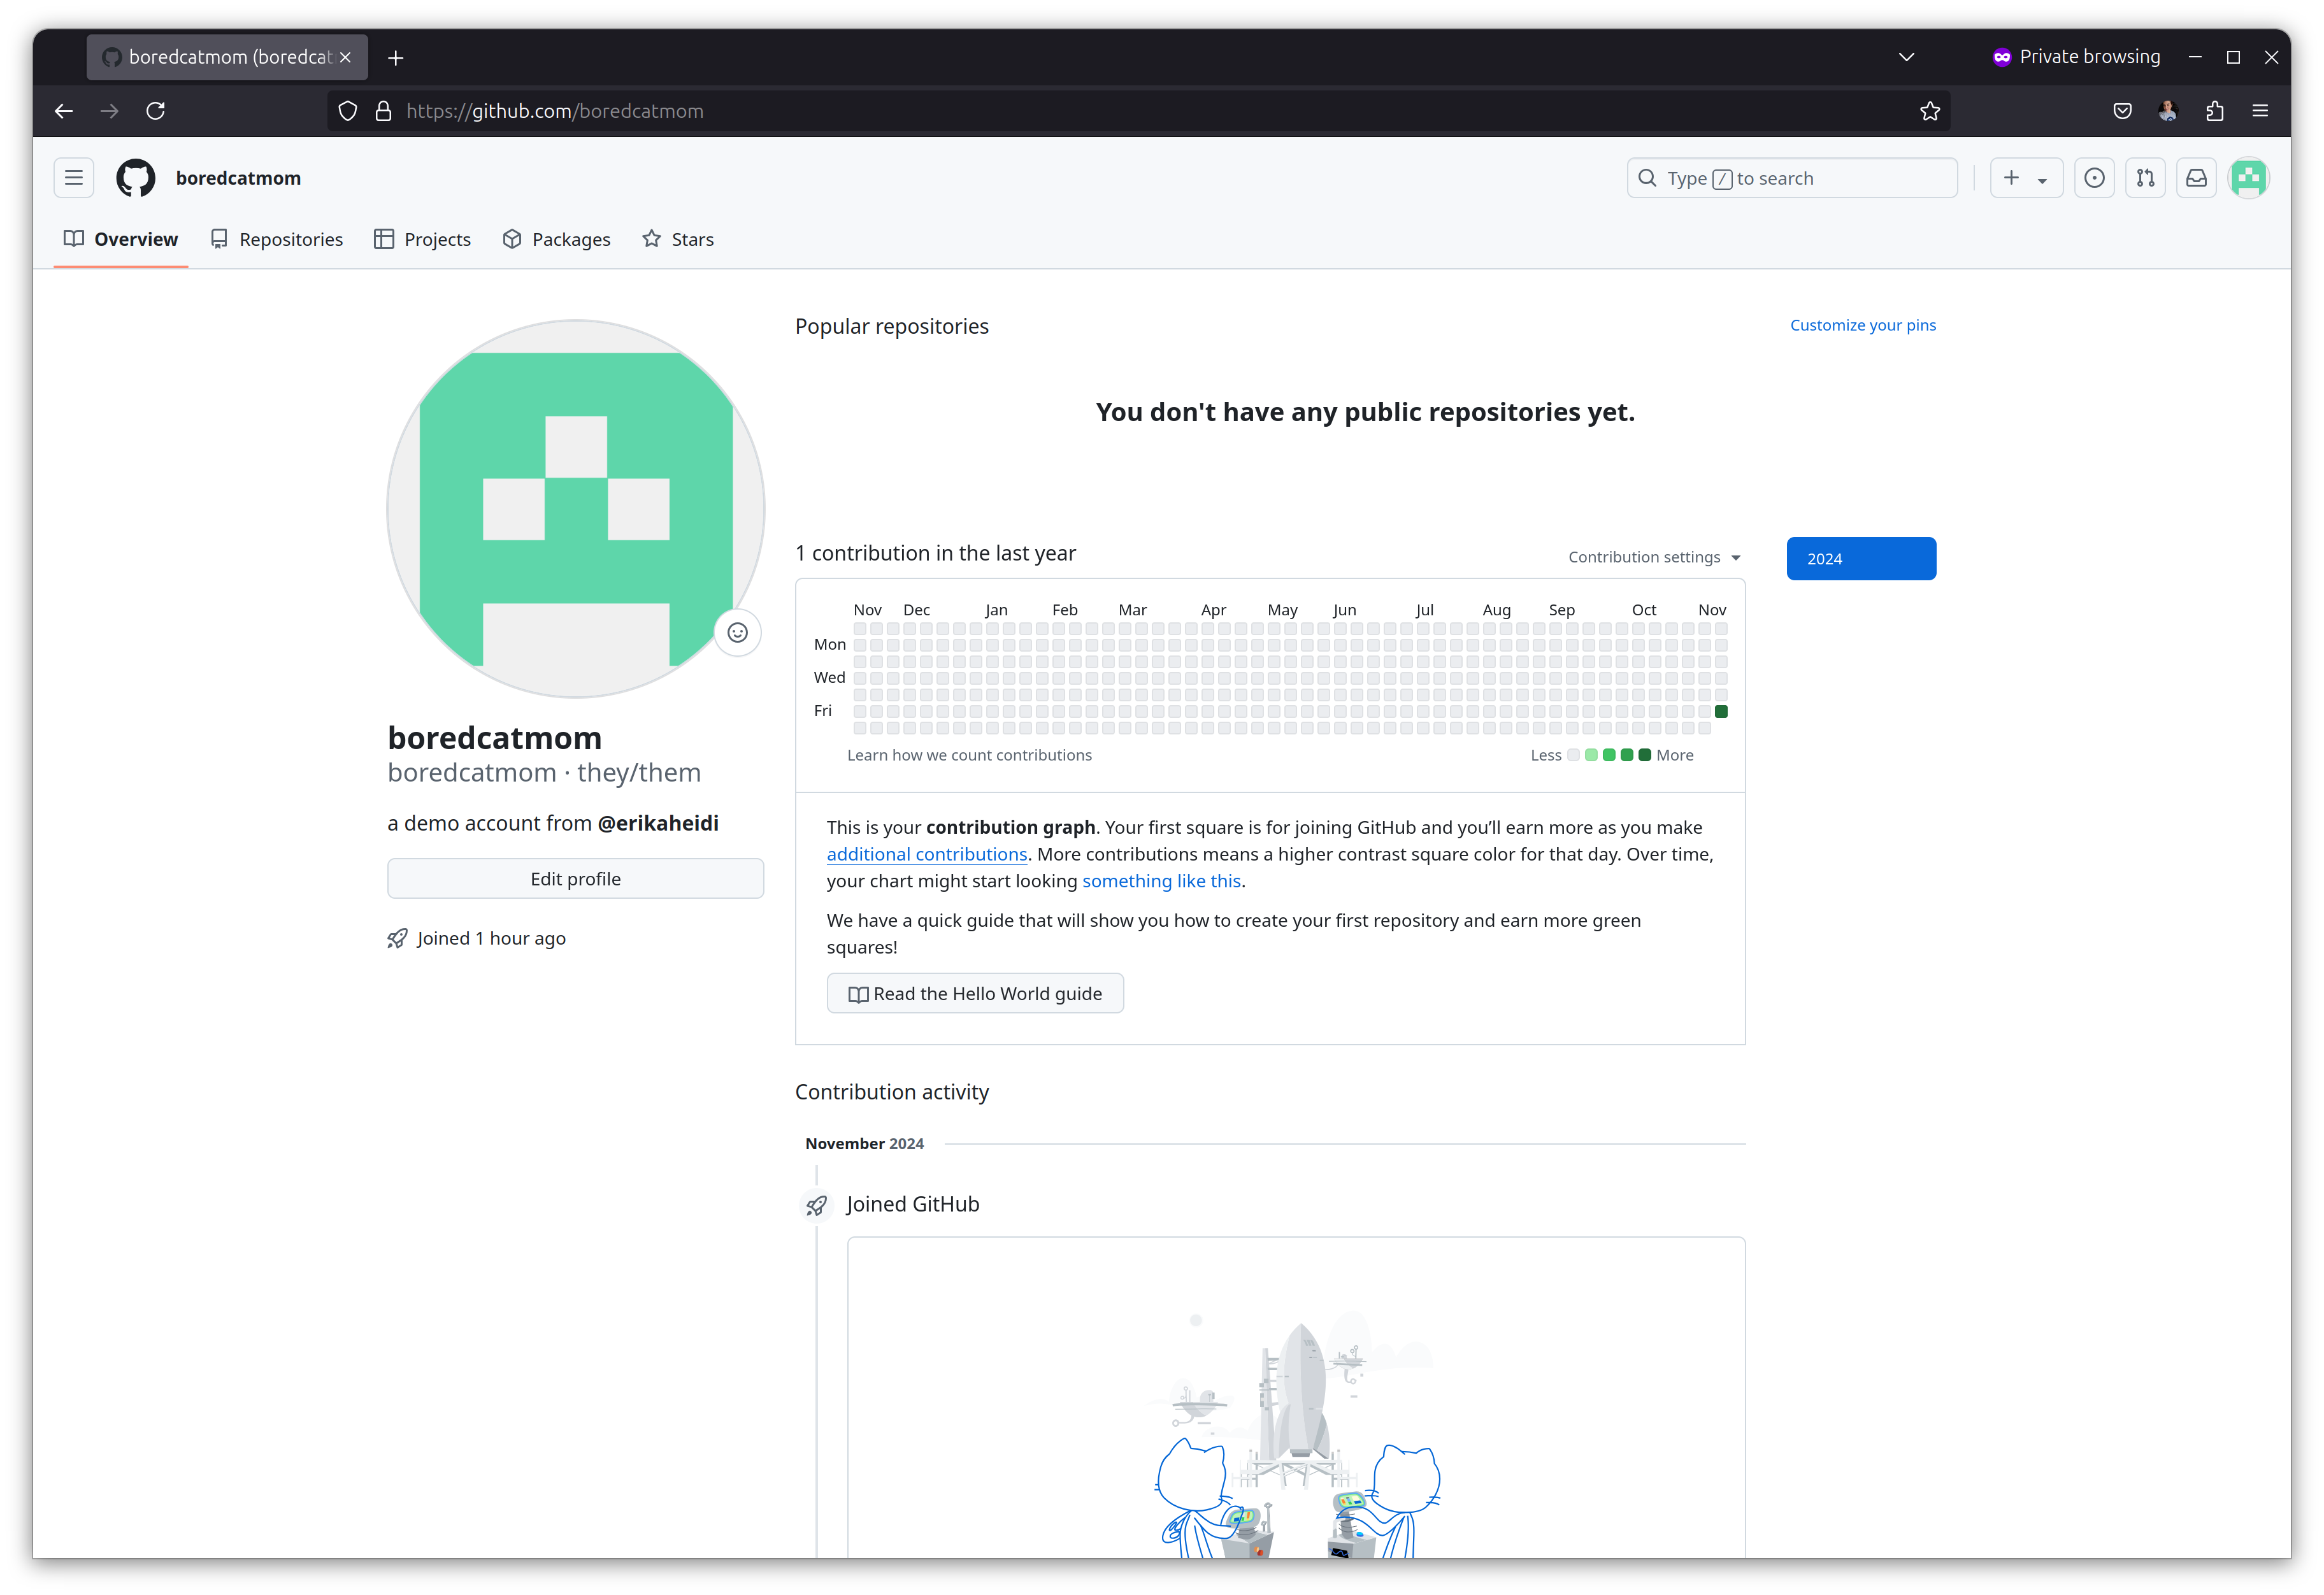Switch to the Overview tab

pos(121,239)
